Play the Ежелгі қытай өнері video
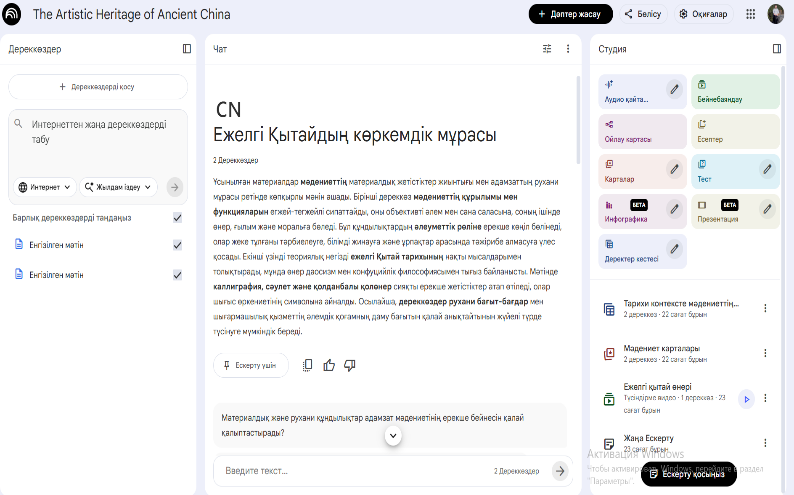The width and height of the screenshot is (794, 495). (746, 399)
